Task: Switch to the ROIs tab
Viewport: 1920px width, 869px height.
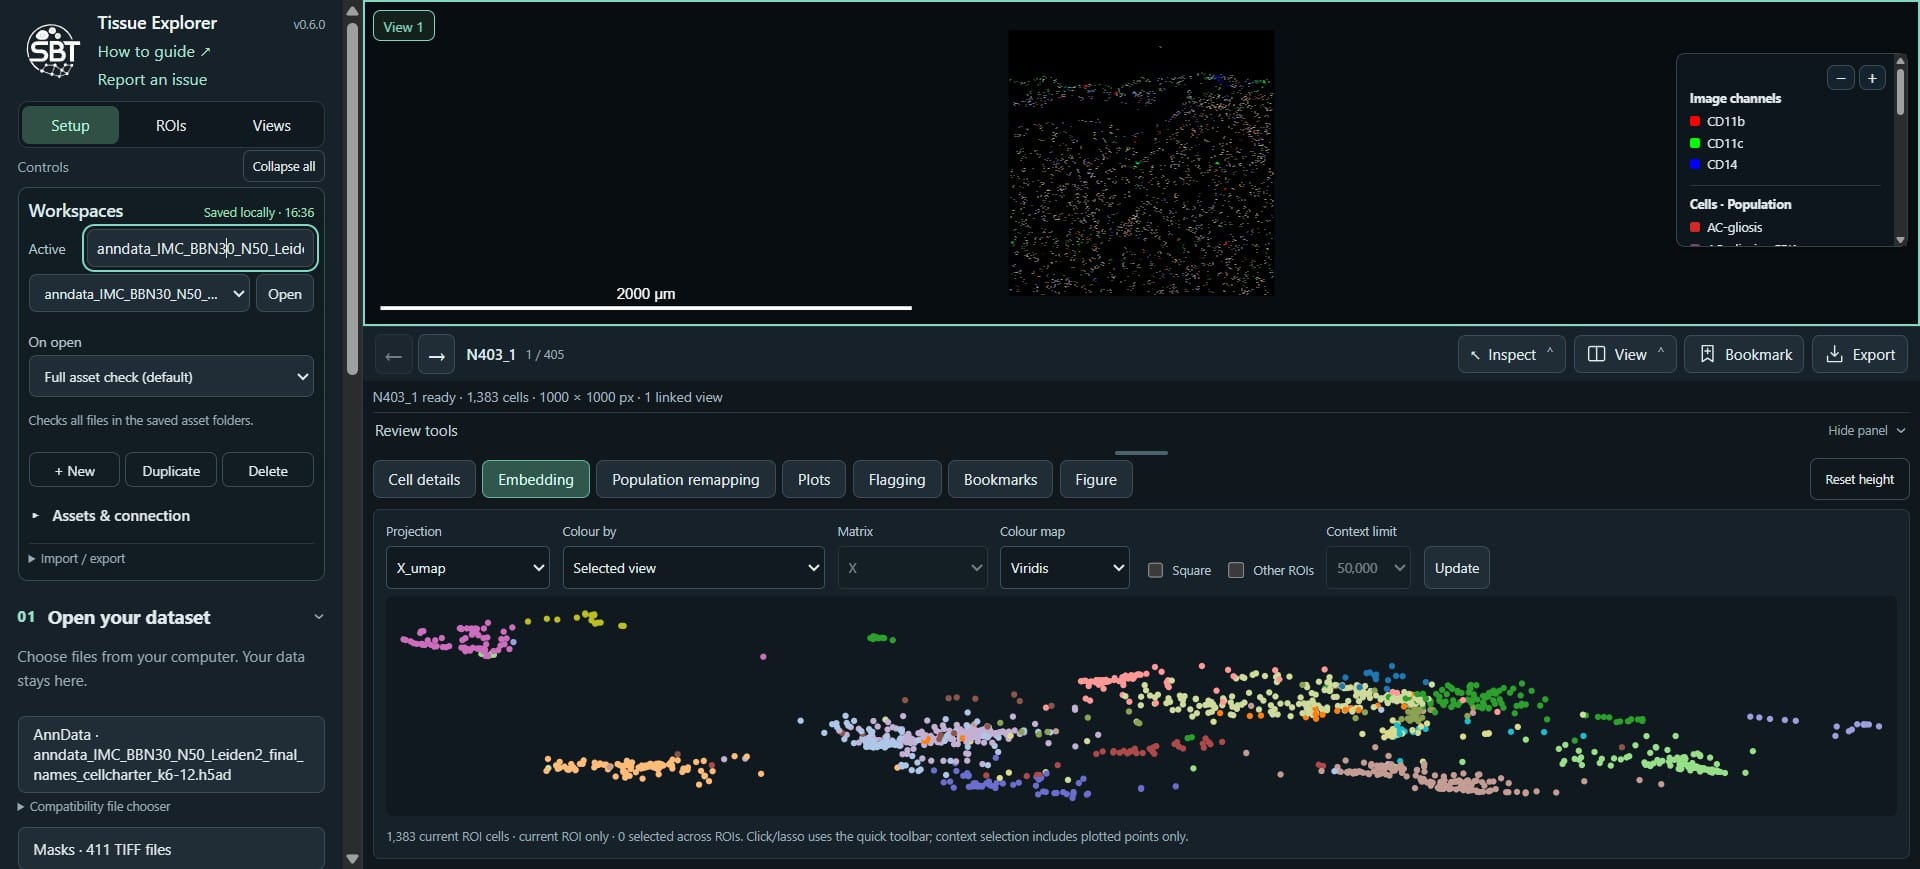Action: tap(171, 125)
